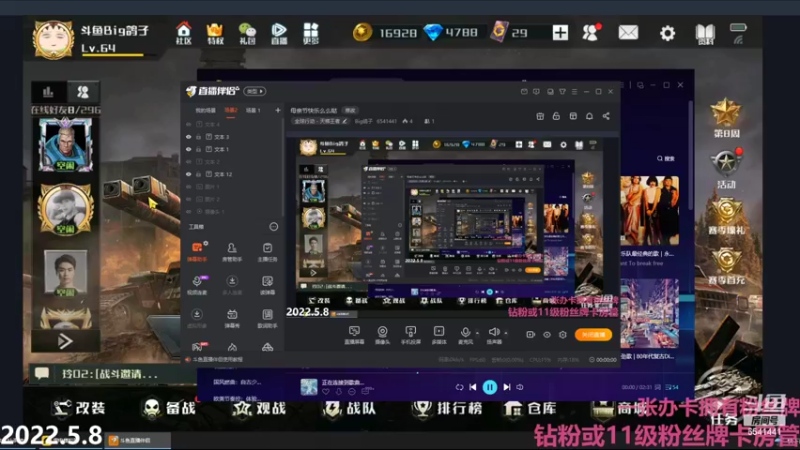This screenshot has height=450, width=800.
Task: Open the game 排行榜 leaderboard menu
Action: pos(447,408)
